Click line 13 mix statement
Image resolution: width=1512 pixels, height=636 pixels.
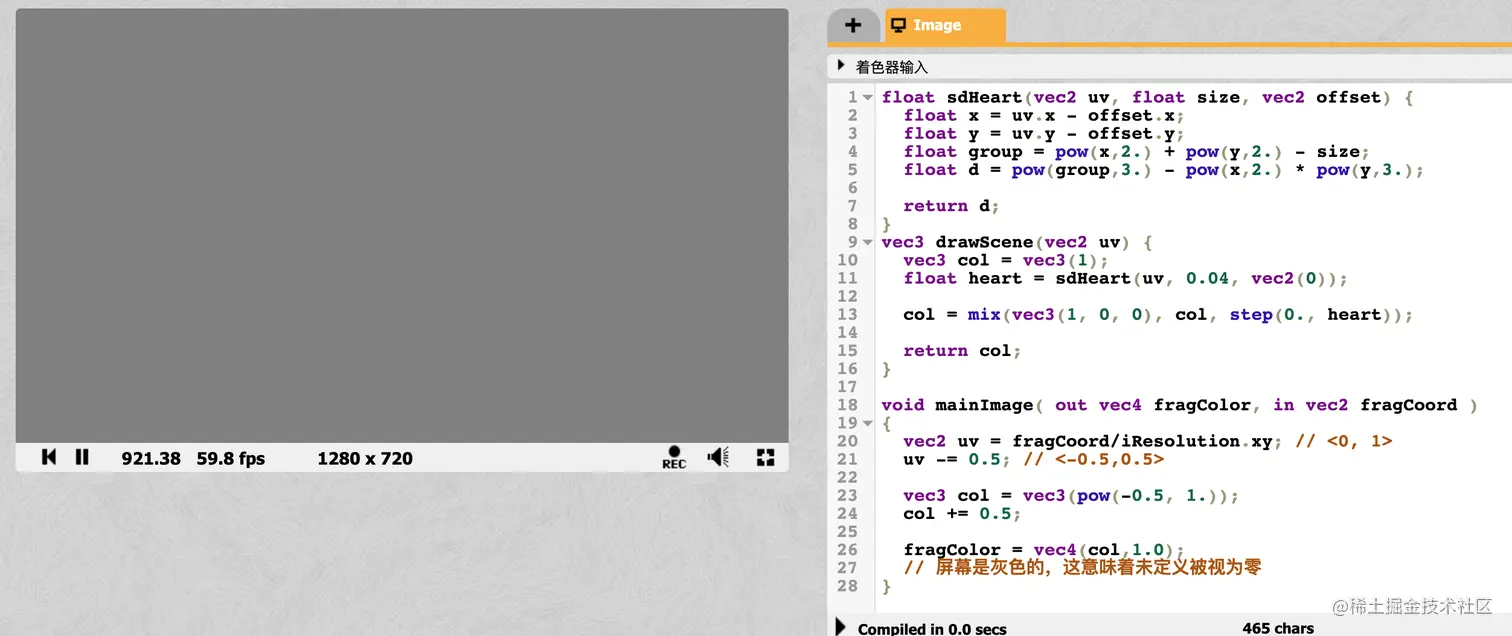[x=1158, y=315]
